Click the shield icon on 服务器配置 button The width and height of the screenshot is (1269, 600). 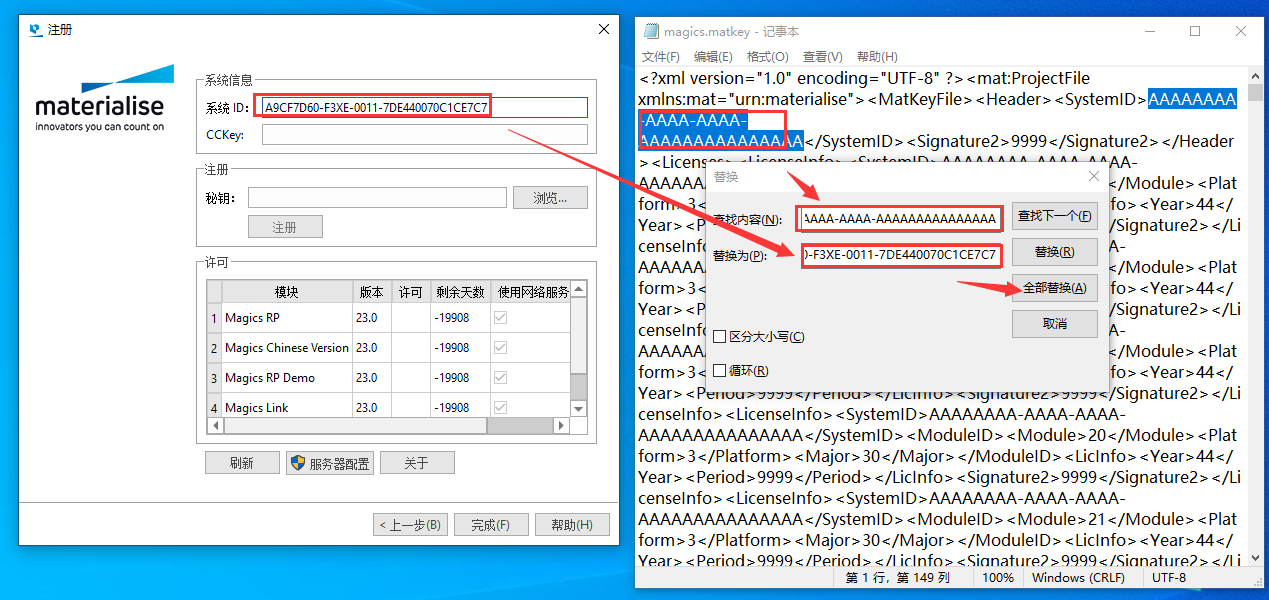tap(297, 463)
